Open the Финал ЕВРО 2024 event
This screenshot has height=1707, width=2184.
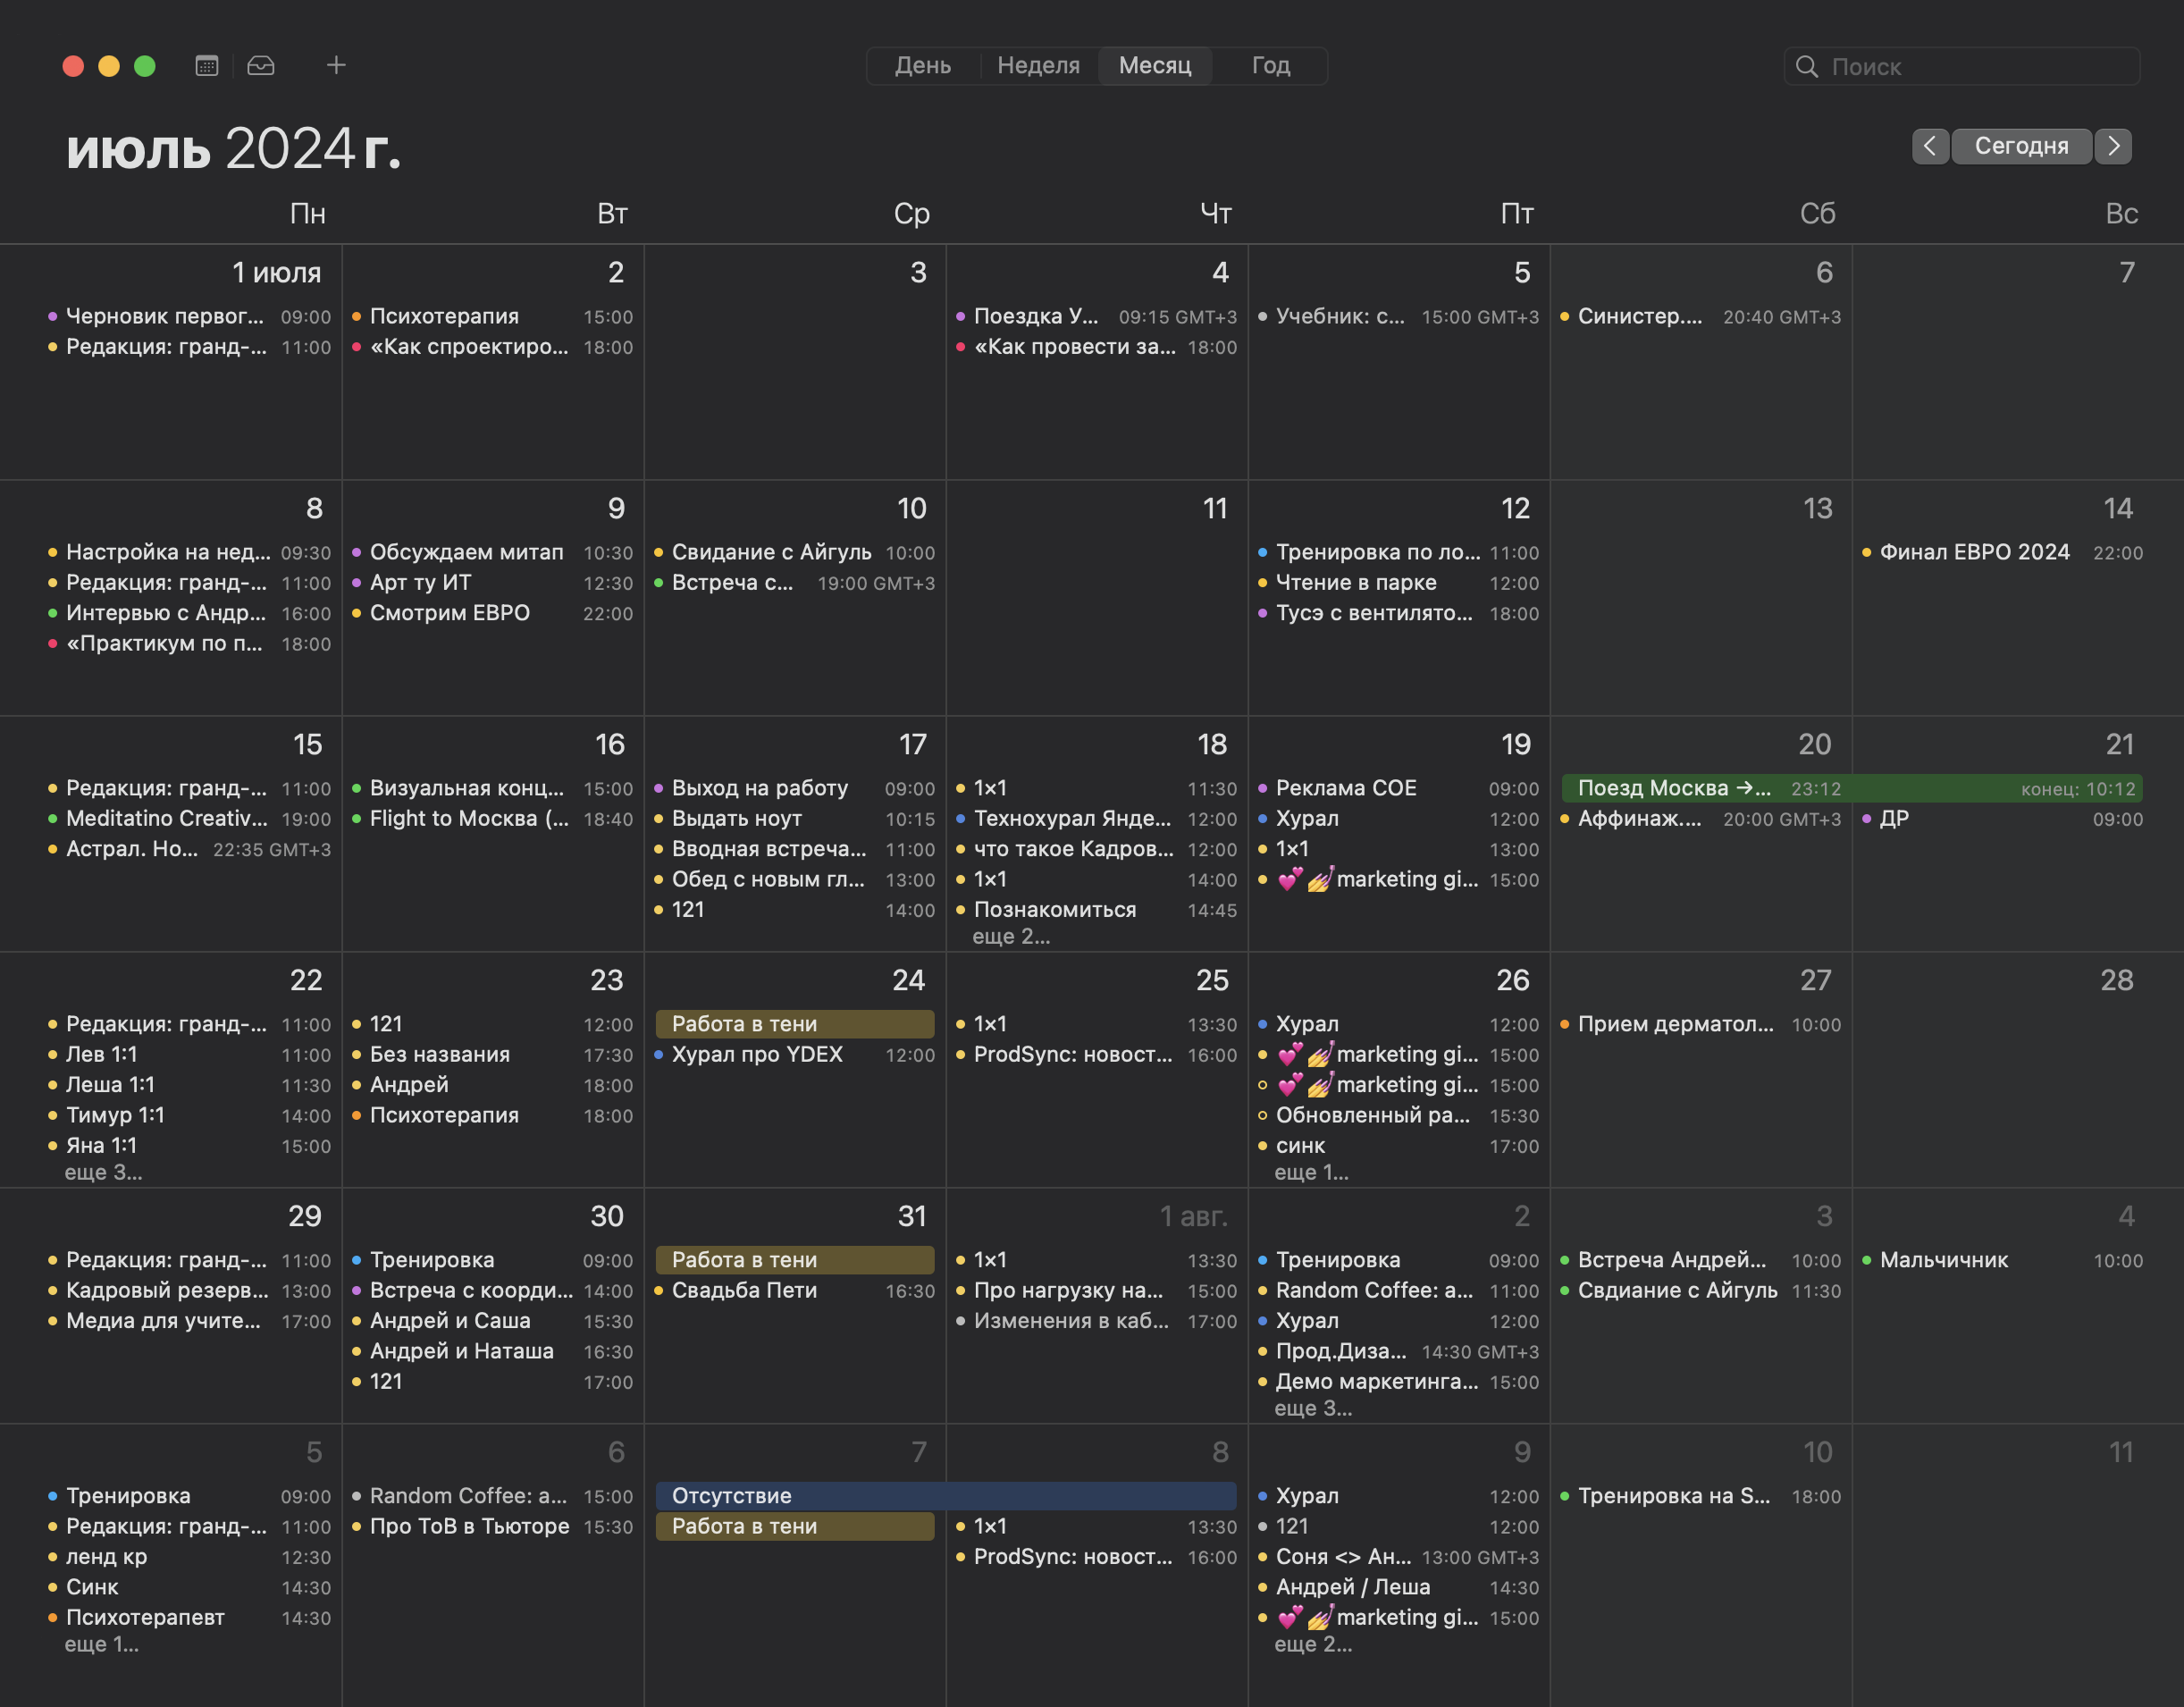(x=2002, y=553)
